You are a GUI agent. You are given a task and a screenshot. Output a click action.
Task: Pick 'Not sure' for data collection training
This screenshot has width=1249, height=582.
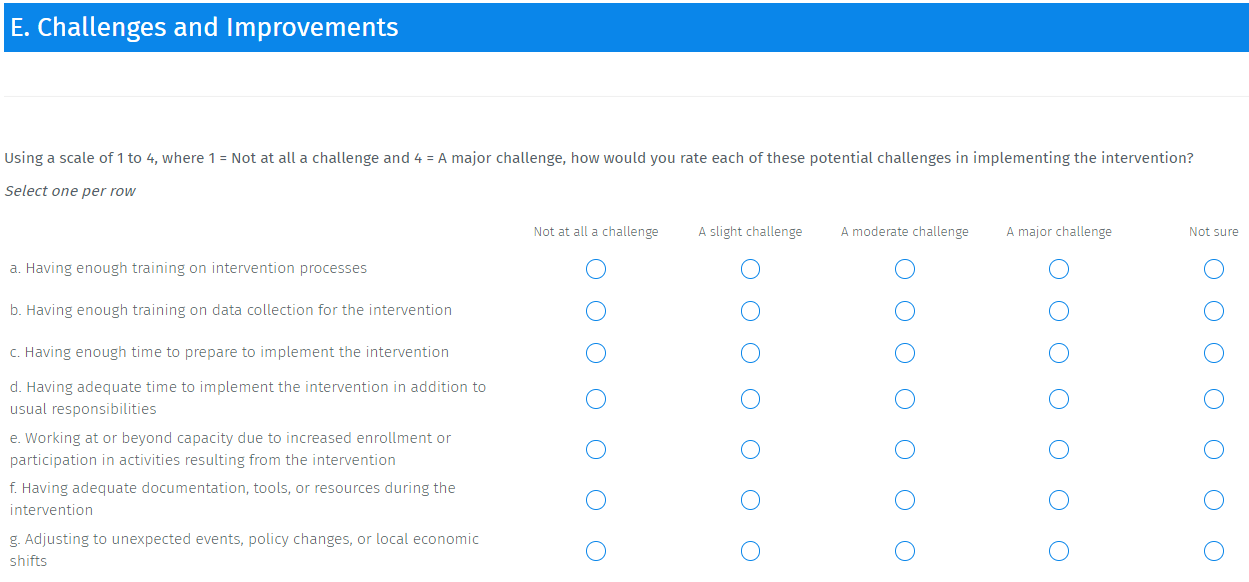point(1214,311)
